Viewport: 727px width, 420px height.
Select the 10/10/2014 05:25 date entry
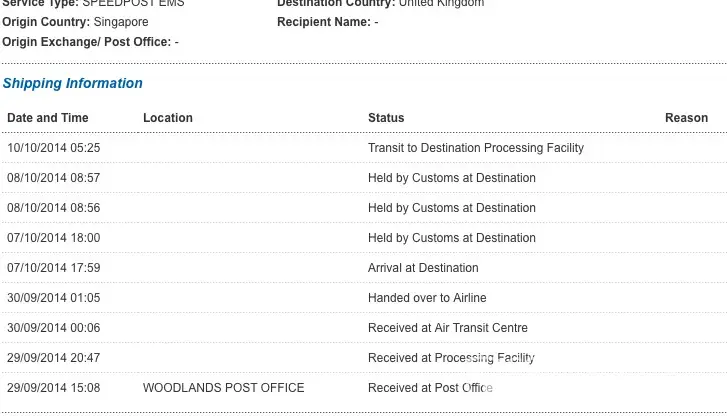pos(54,148)
